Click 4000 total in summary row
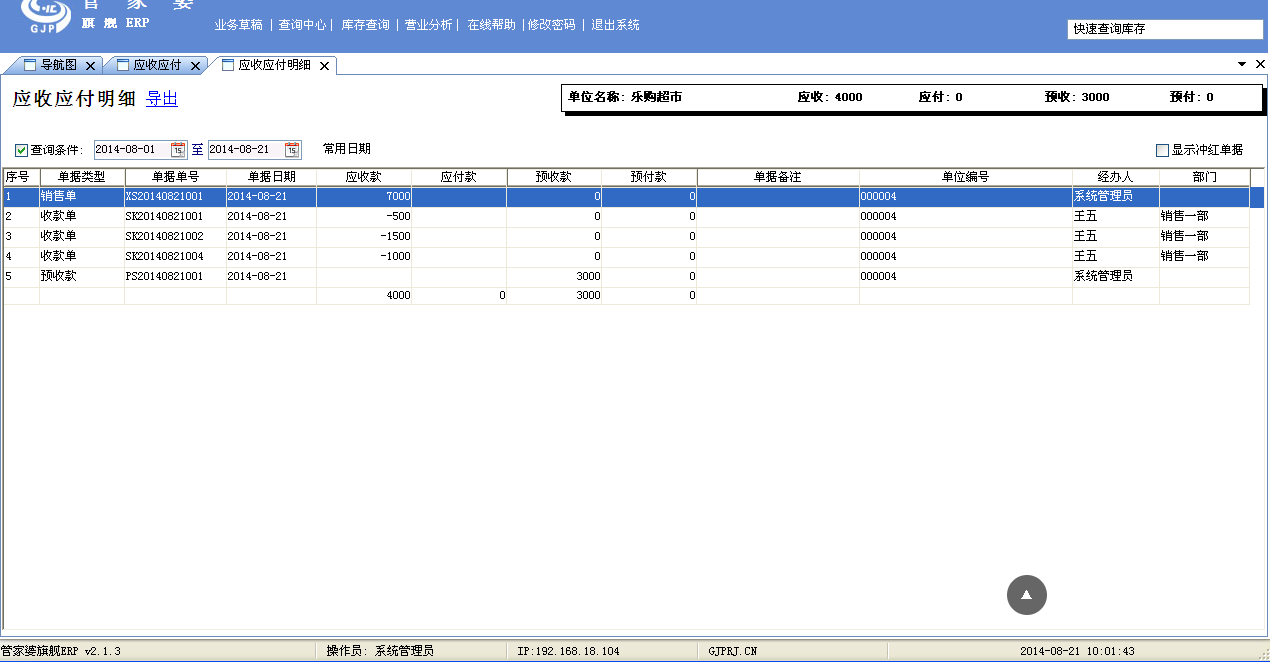1270x662 pixels. pyautogui.click(x=364, y=296)
